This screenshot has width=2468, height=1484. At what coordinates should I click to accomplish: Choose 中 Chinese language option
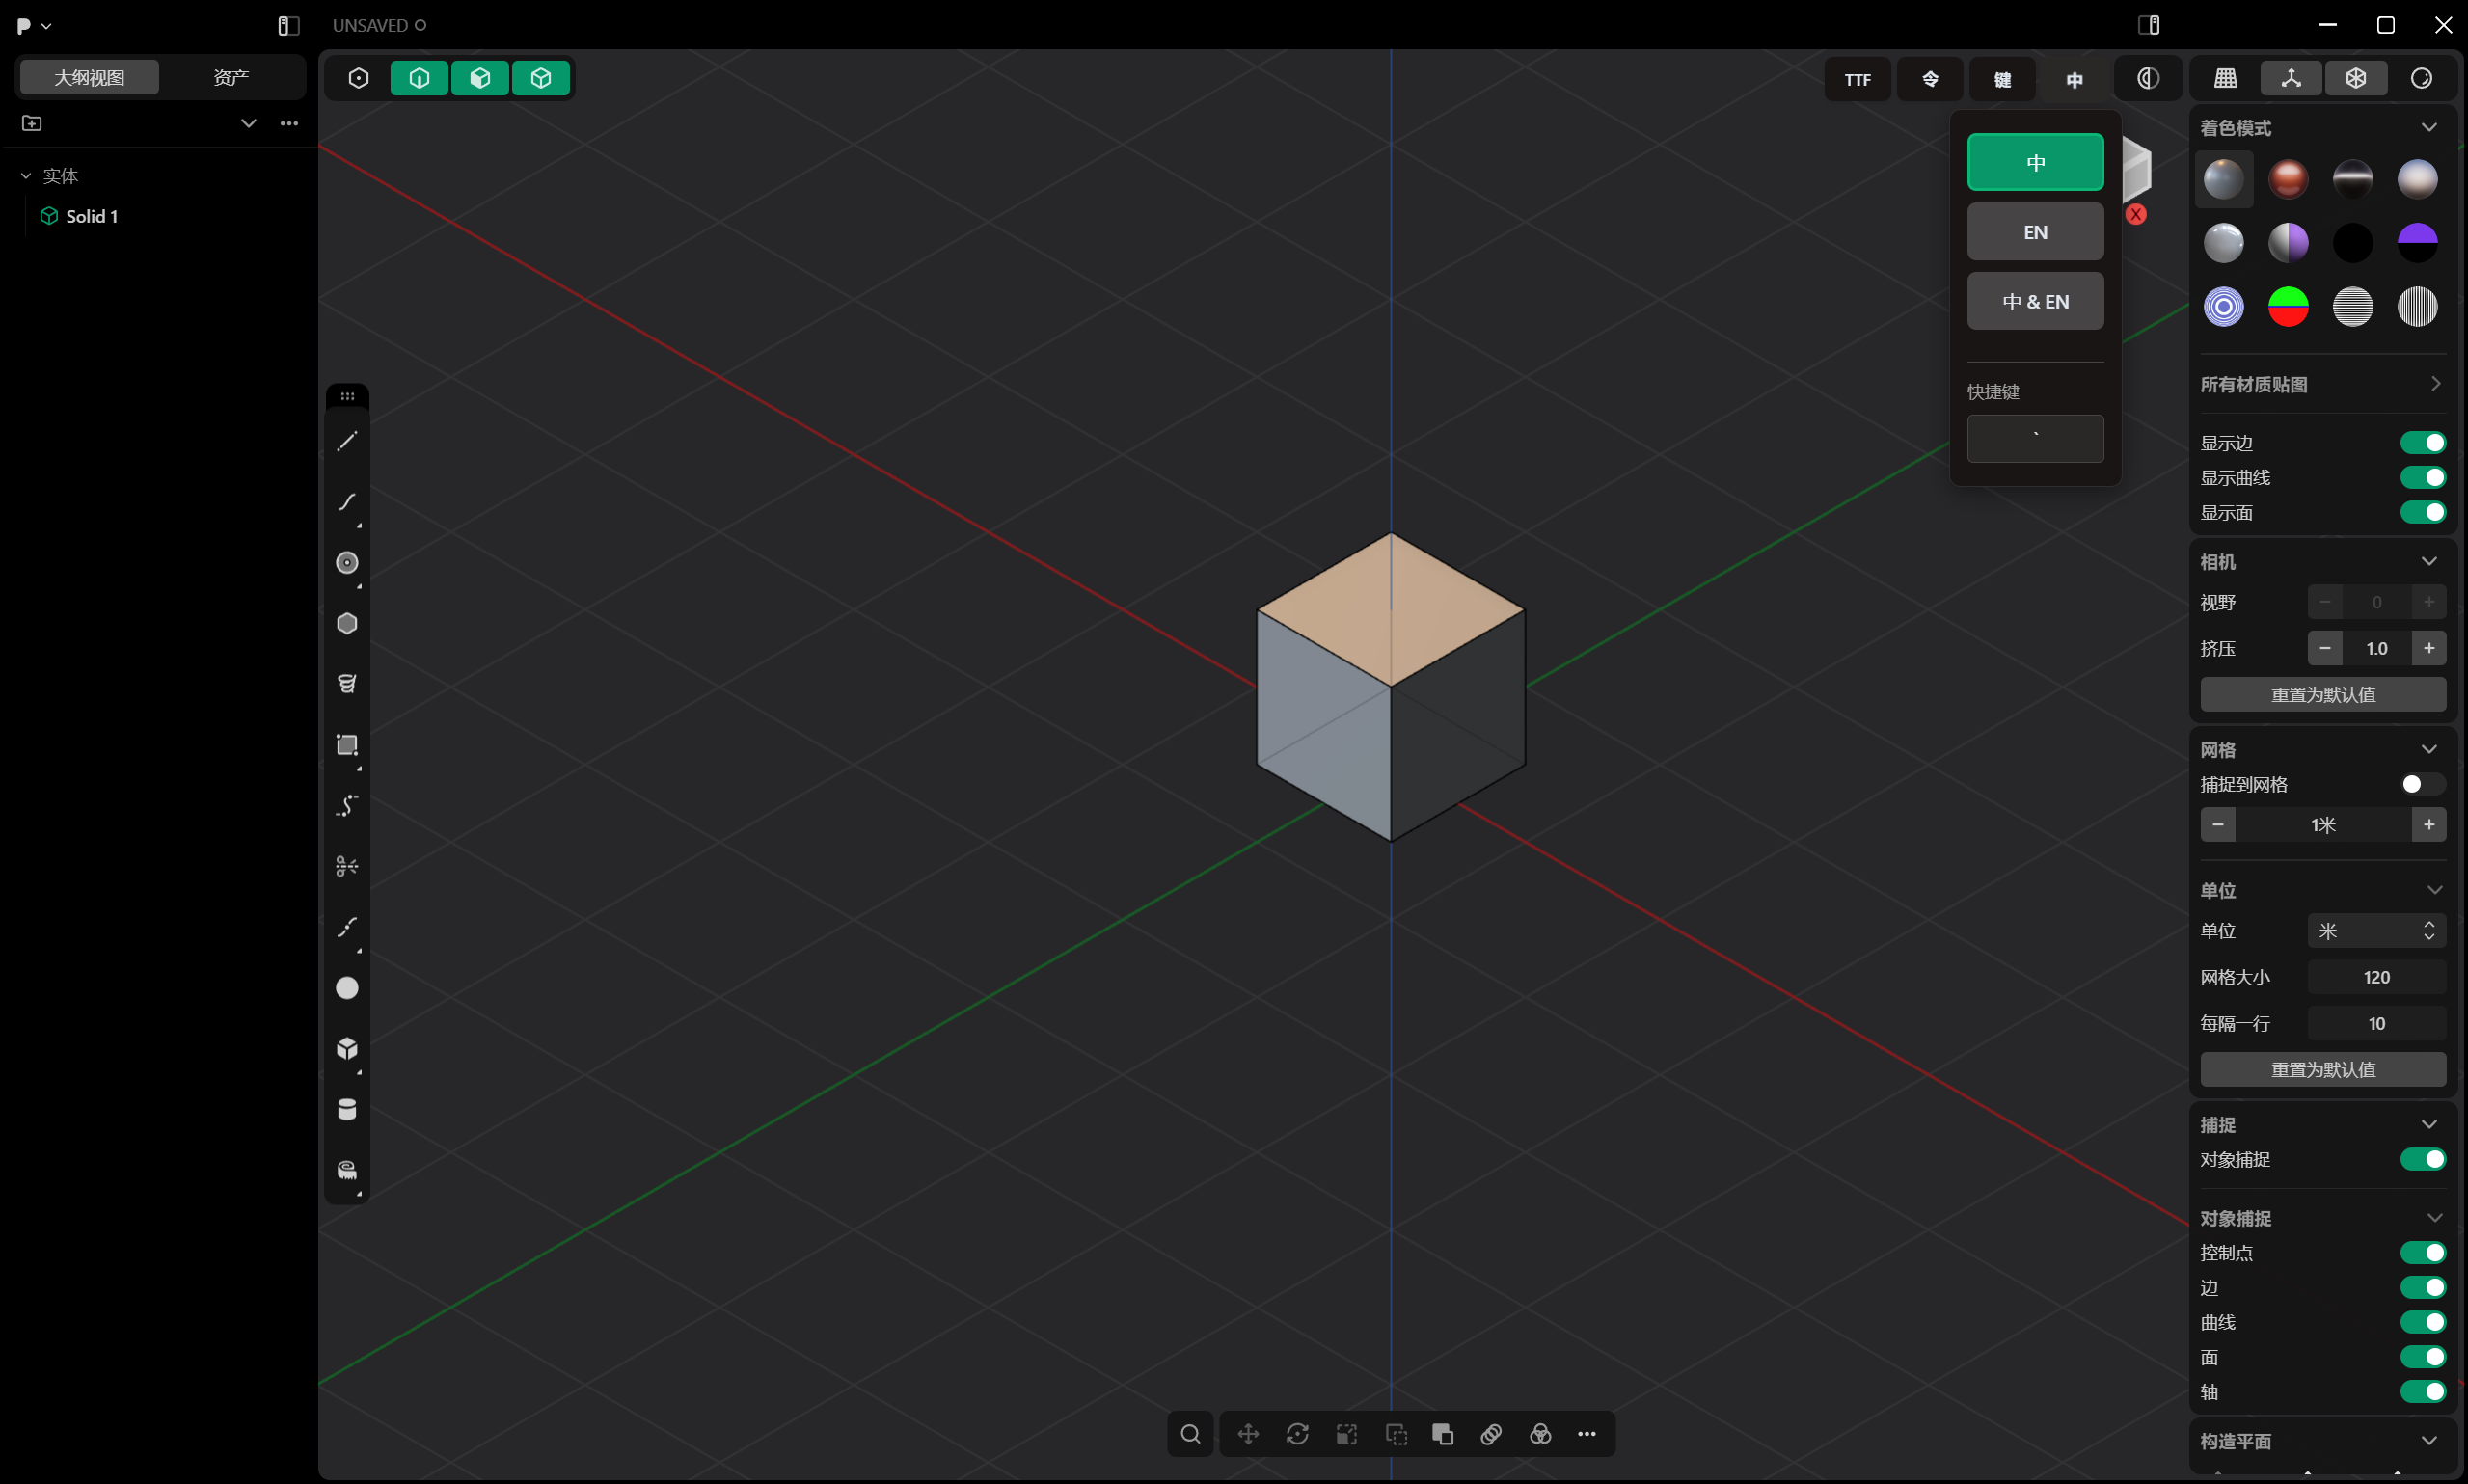pos(2035,162)
